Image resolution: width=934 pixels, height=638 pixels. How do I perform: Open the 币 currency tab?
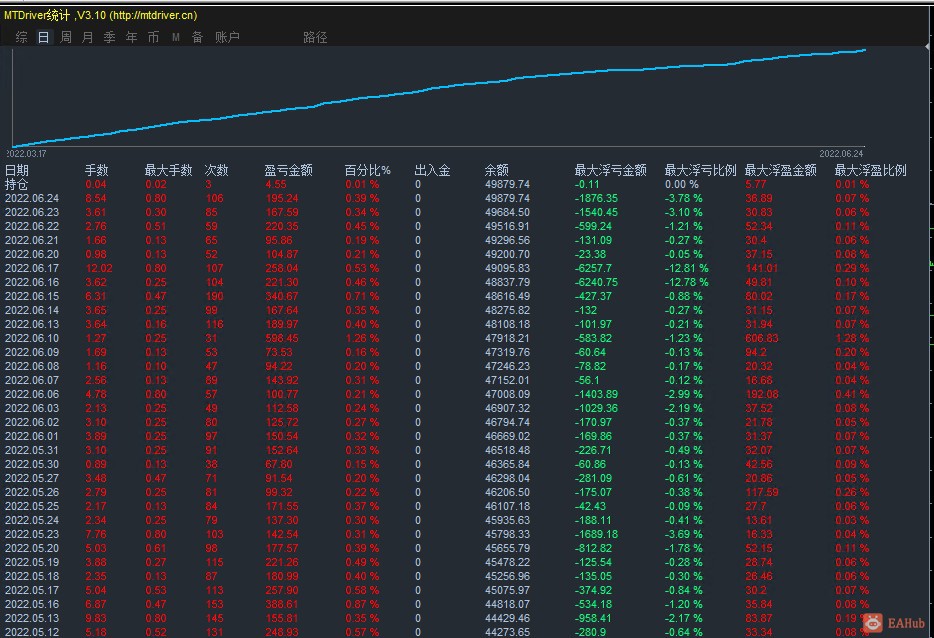153,37
